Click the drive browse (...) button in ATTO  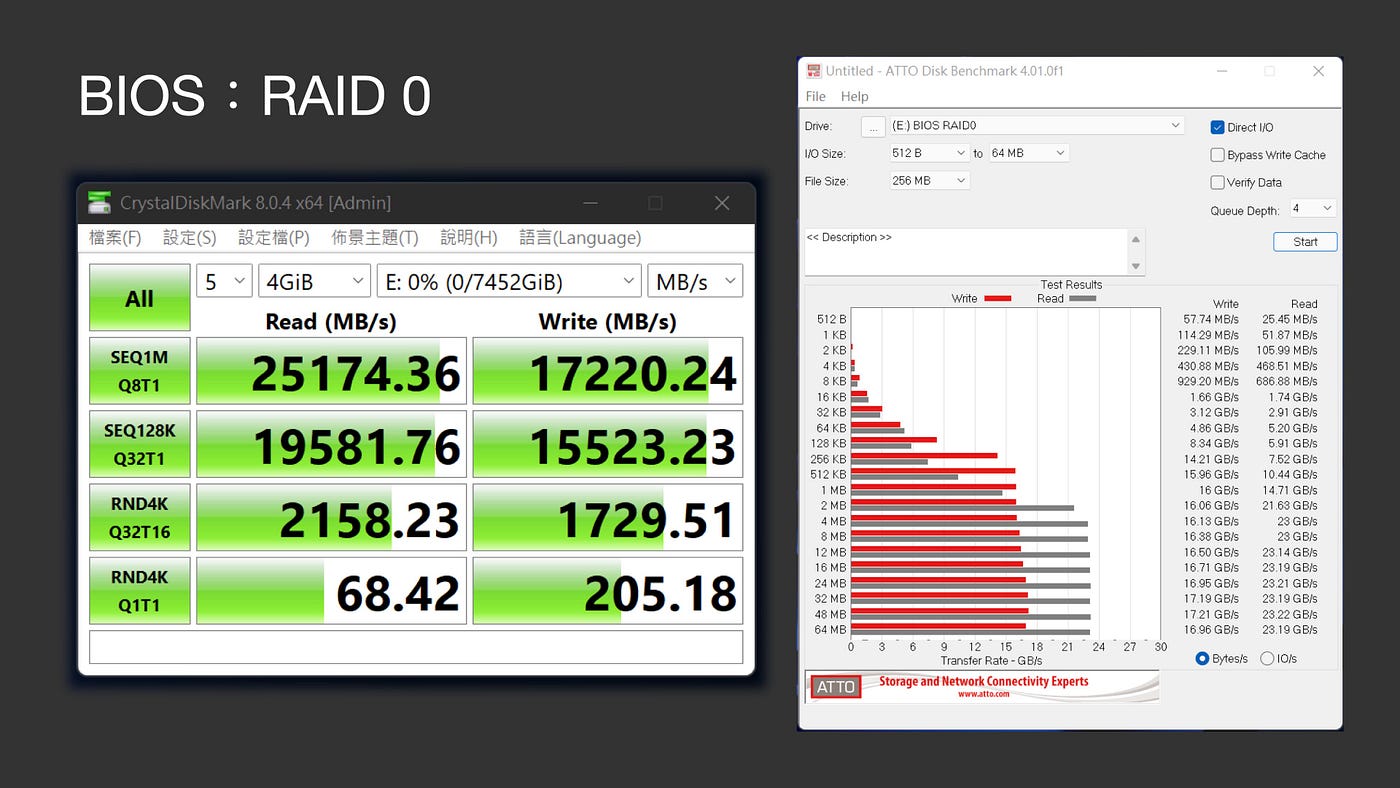[873, 127]
